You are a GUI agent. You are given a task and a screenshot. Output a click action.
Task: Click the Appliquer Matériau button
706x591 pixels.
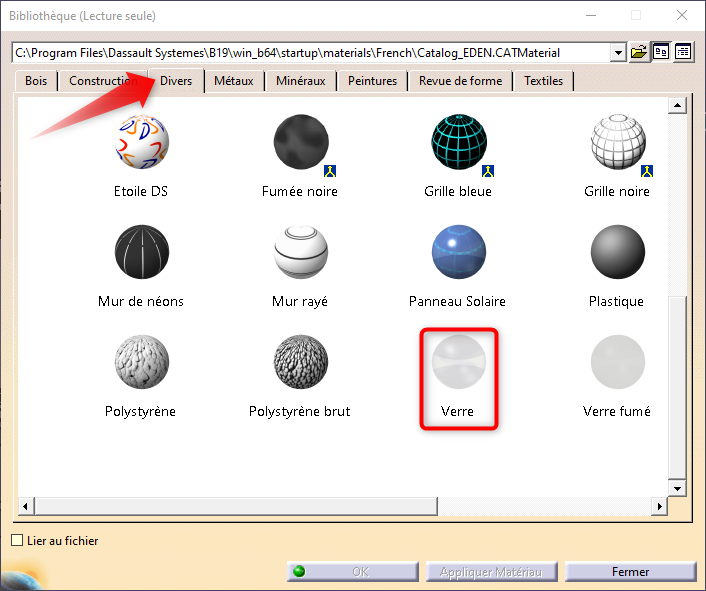(492, 572)
